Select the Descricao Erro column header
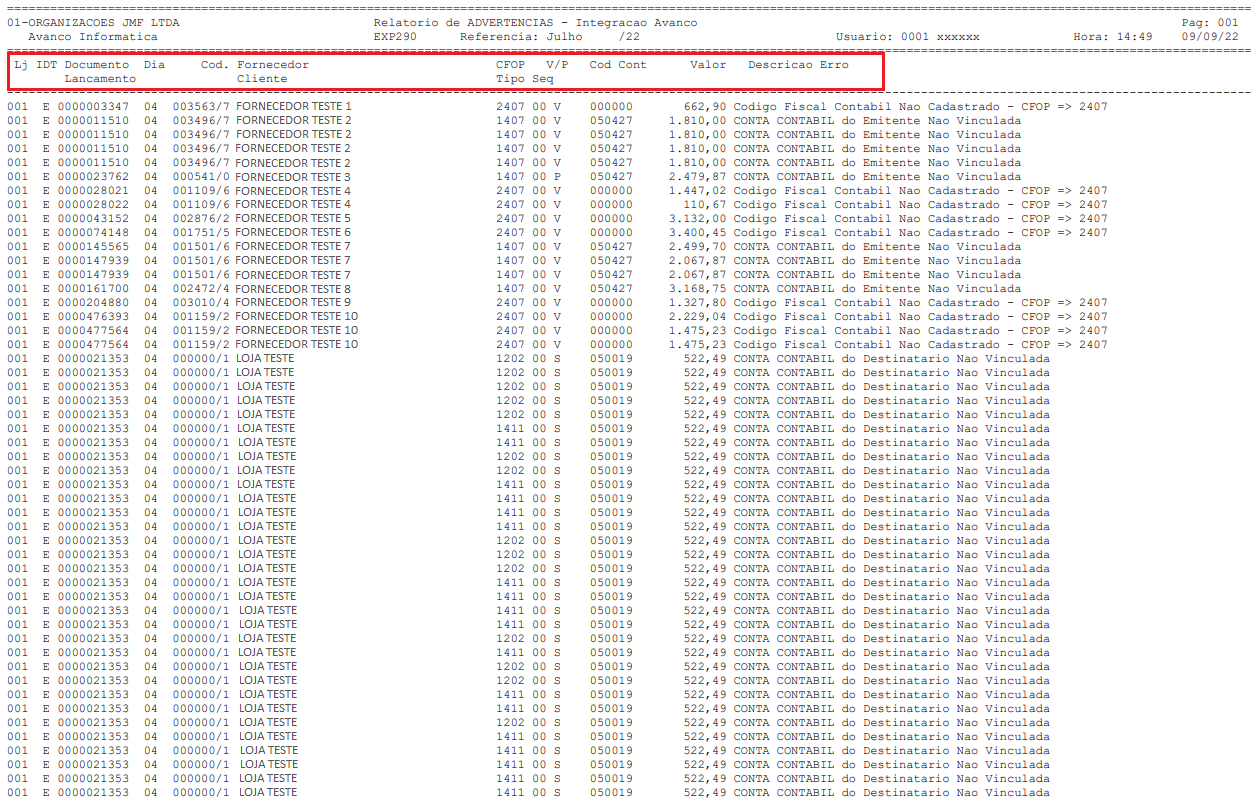 [x=798, y=65]
